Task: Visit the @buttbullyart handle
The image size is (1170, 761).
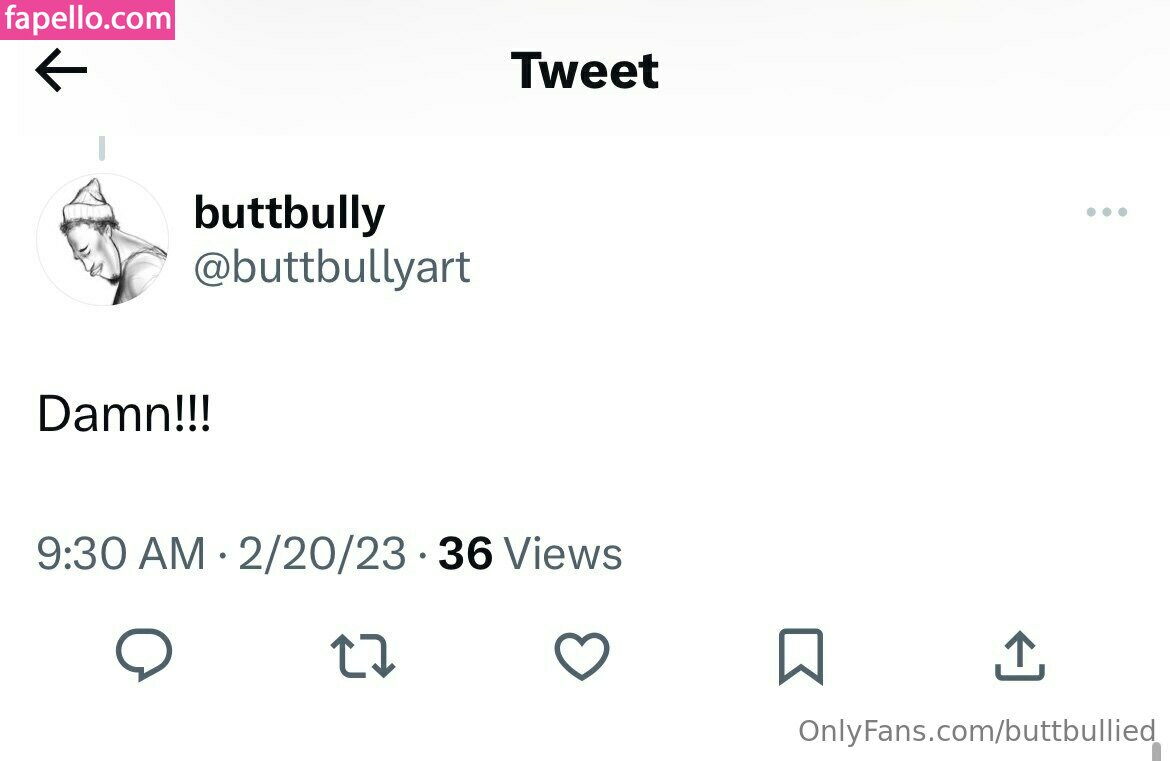Action: (x=332, y=267)
